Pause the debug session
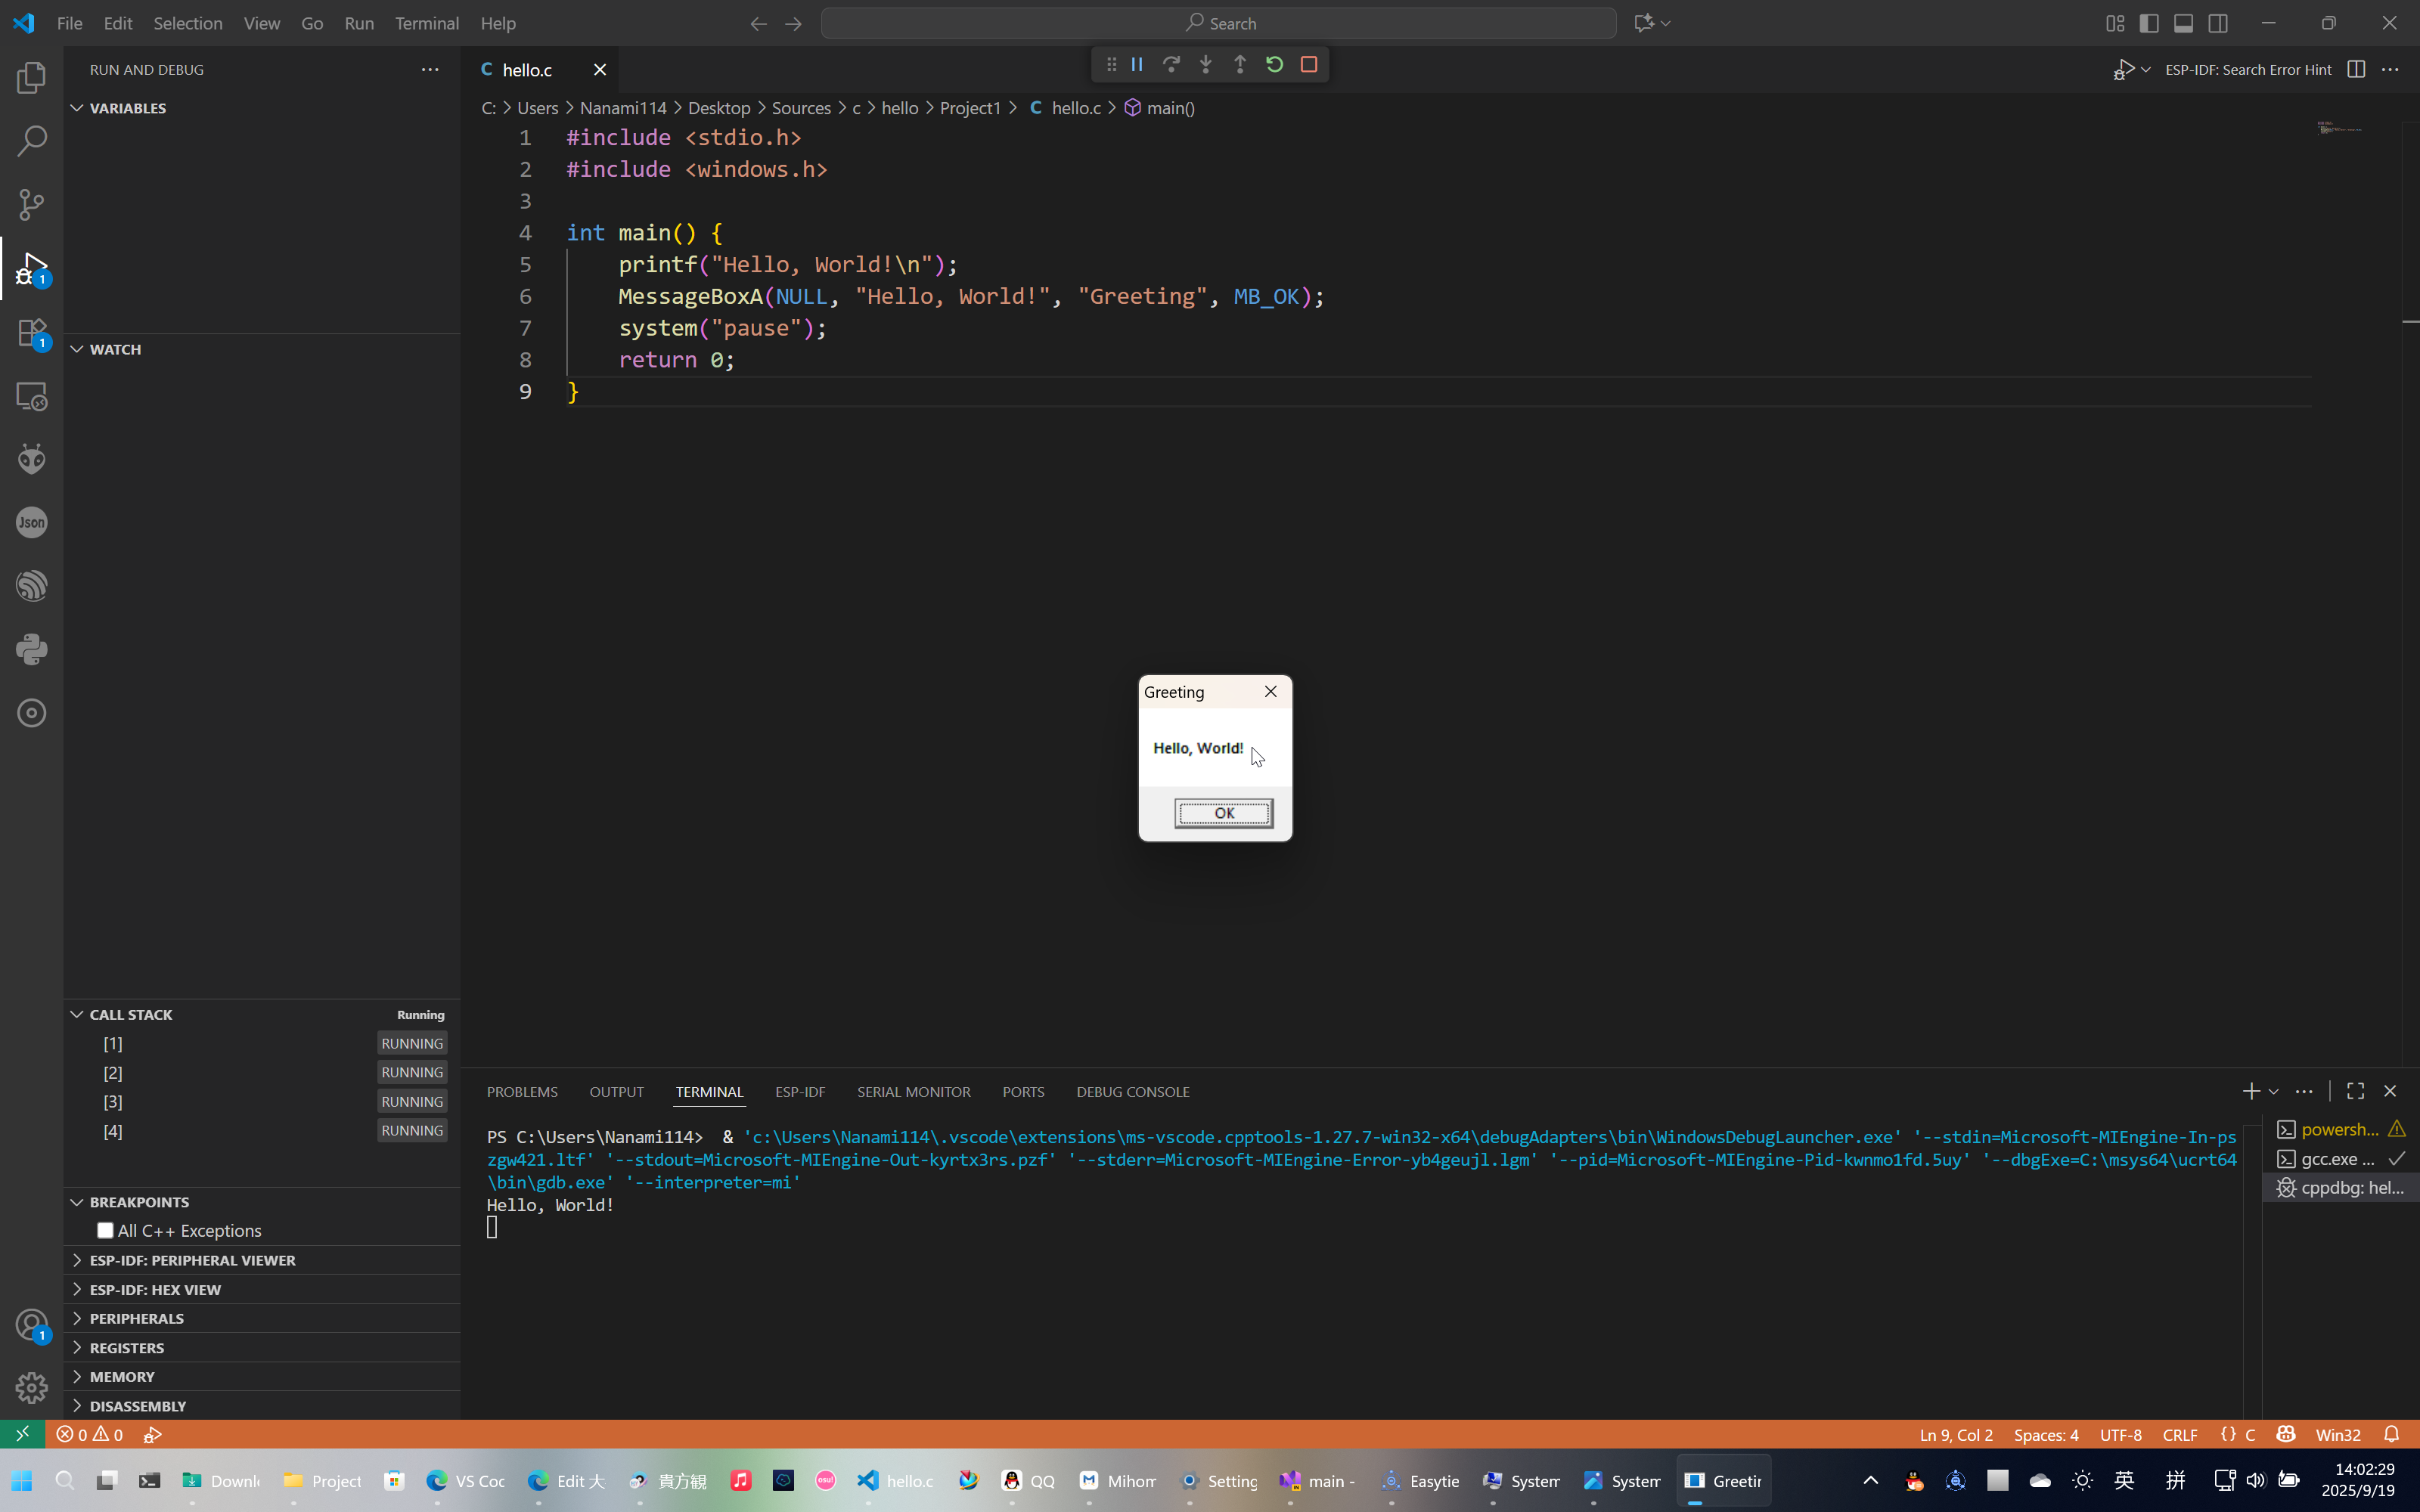Screen dimensions: 2420x1512 point(1137,64)
